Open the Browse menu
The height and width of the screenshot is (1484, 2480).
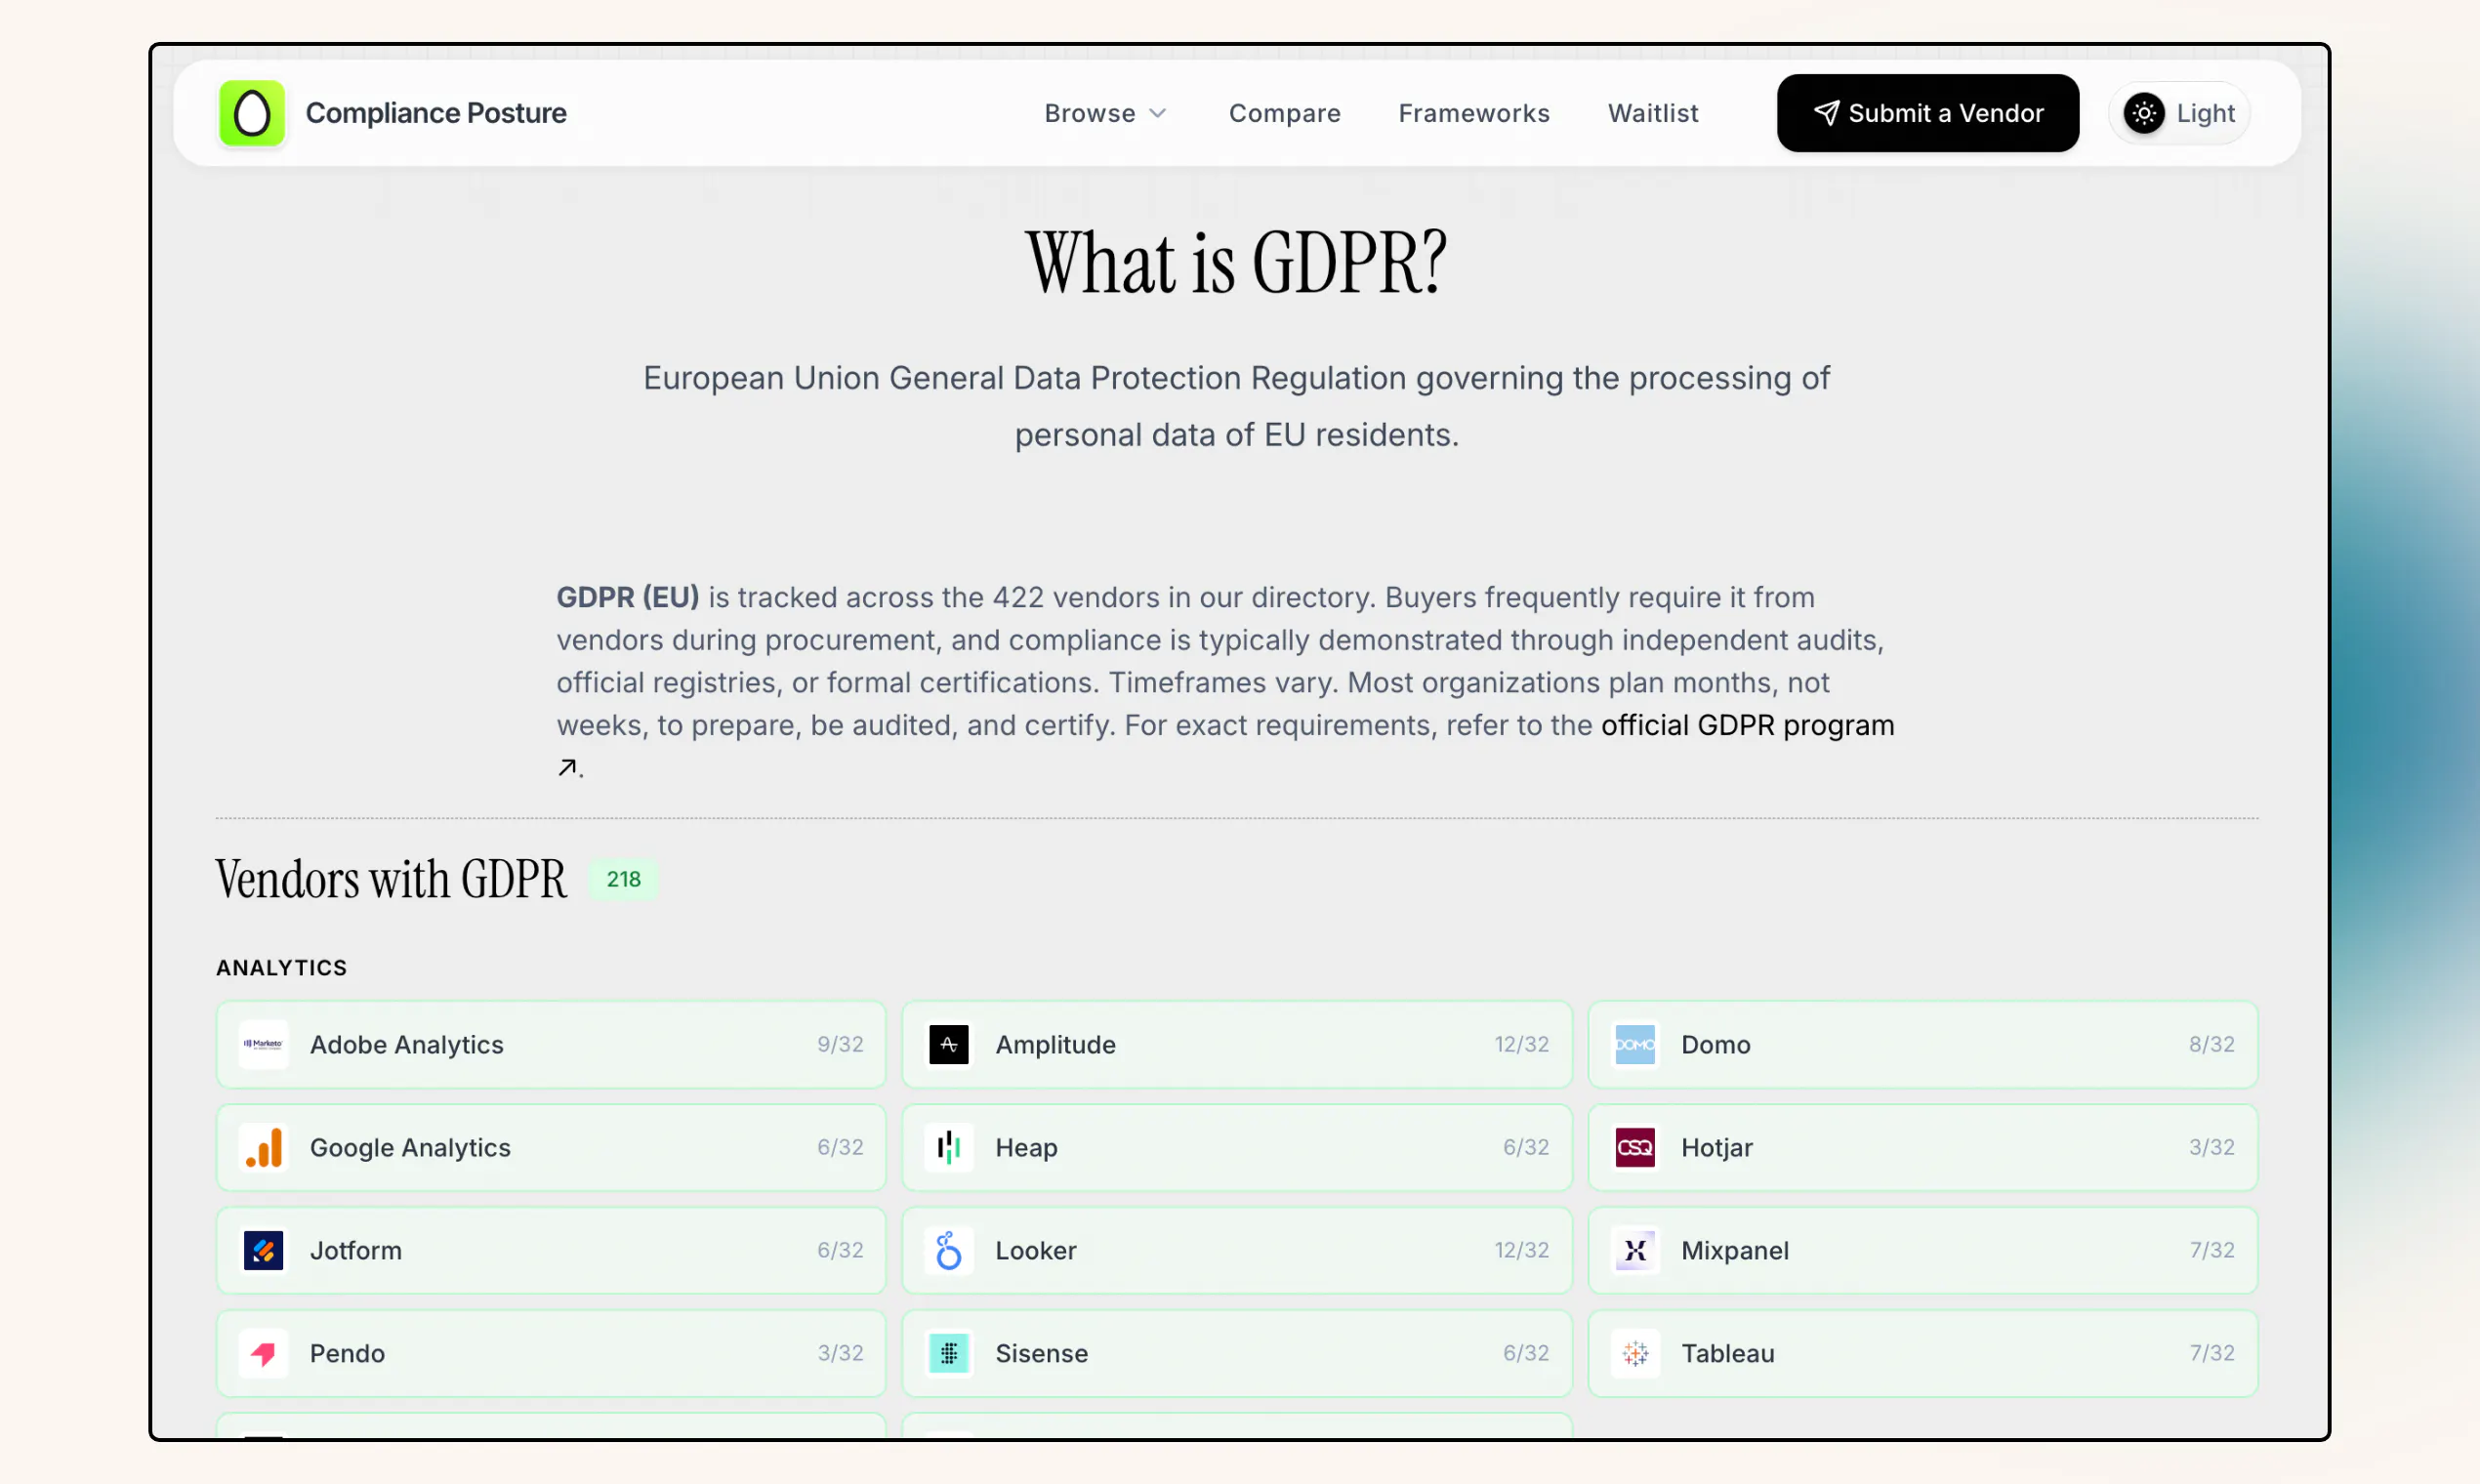(x=1105, y=113)
